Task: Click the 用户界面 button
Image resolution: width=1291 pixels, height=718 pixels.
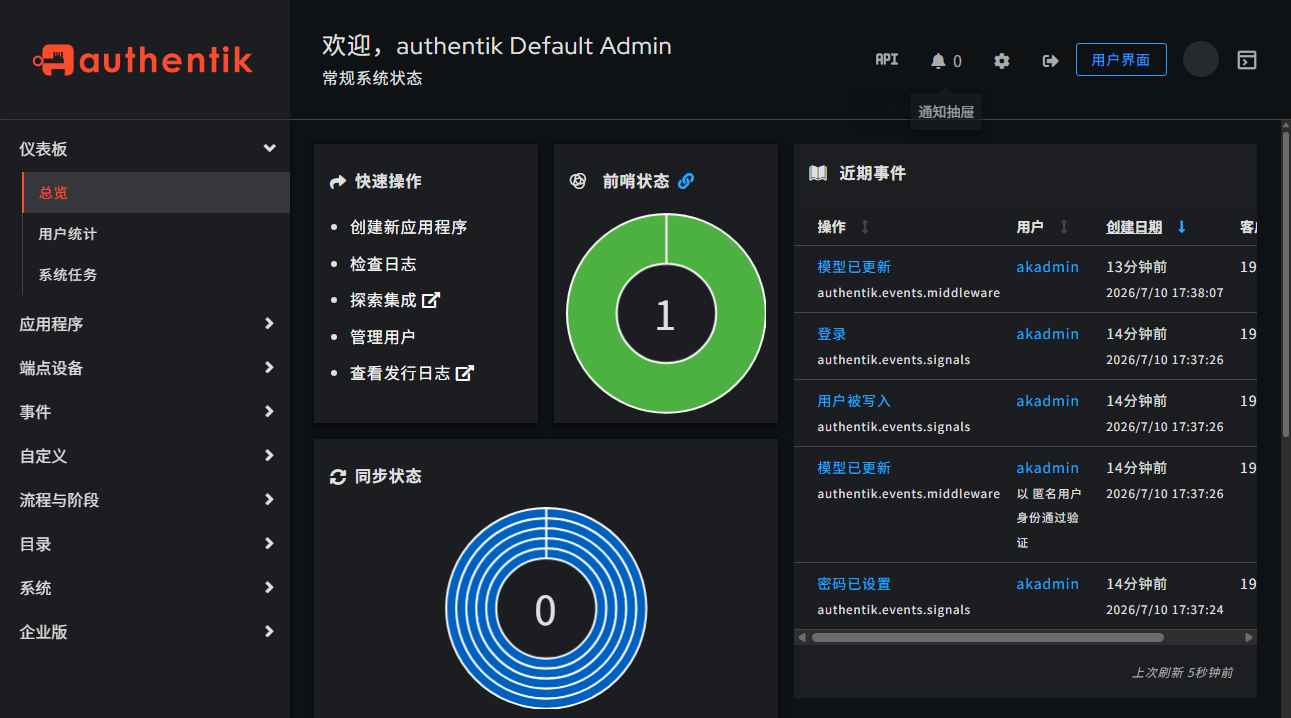Action: pyautogui.click(x=1121, y=60)
